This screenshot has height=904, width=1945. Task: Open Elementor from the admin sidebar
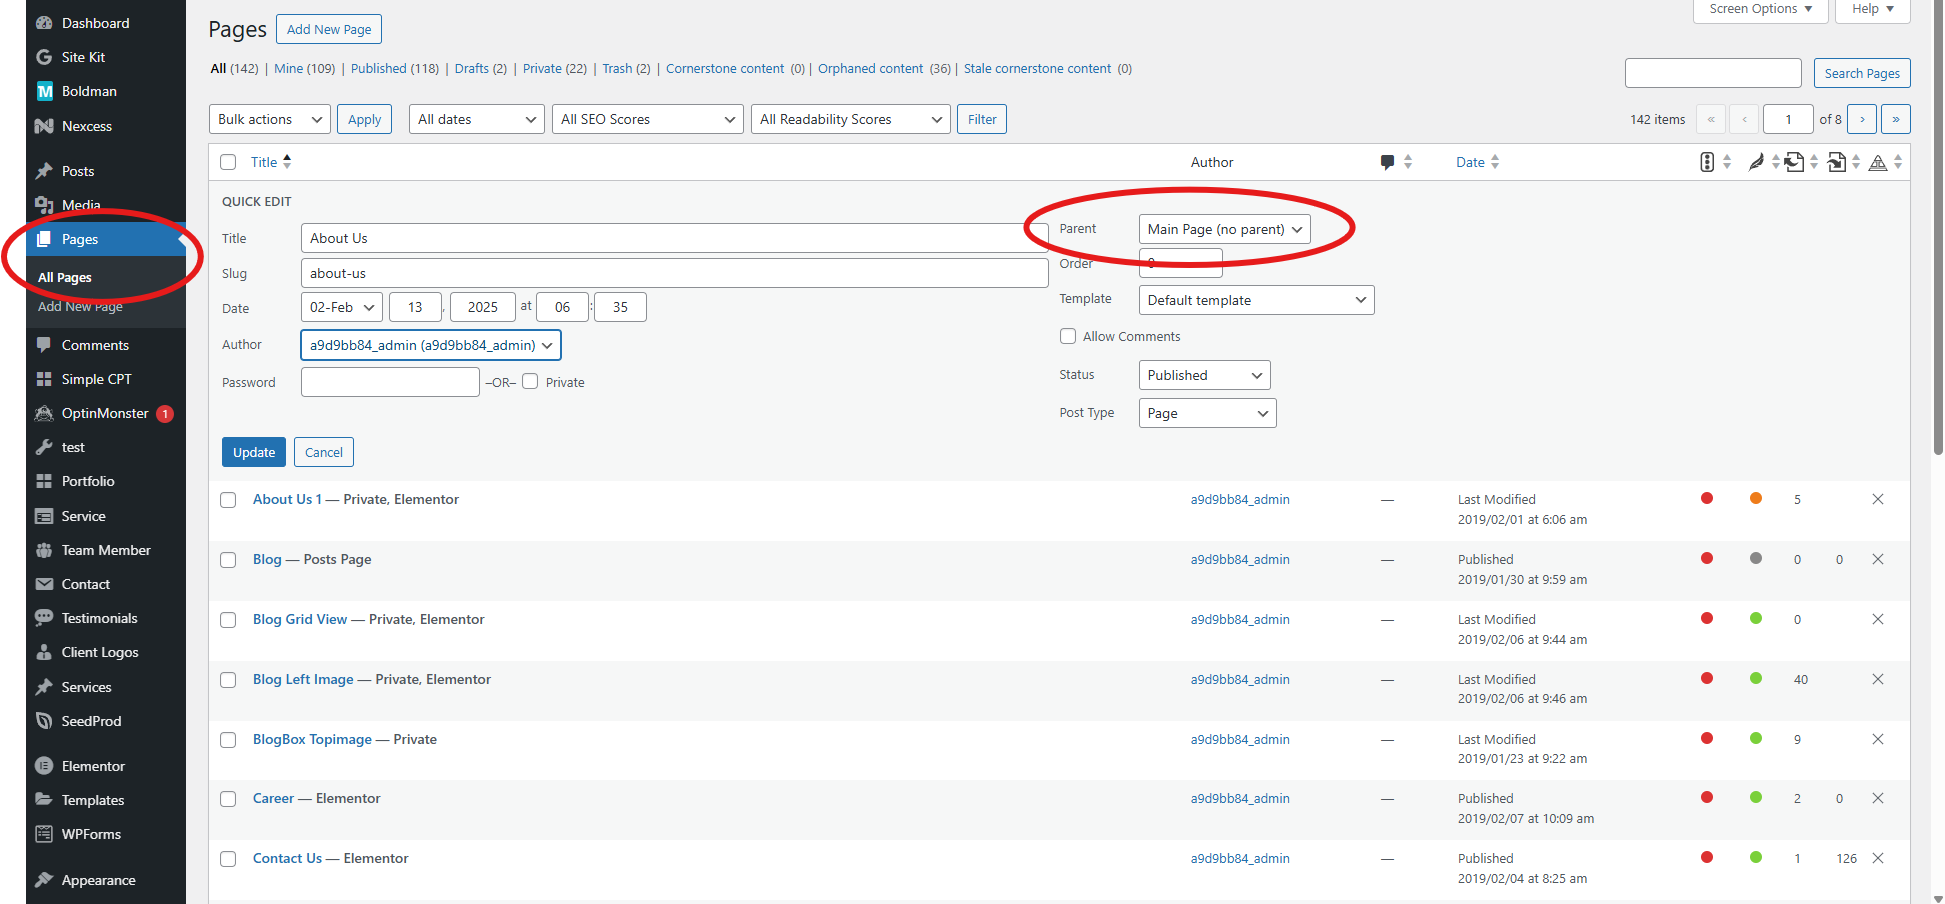pos(93,766)
